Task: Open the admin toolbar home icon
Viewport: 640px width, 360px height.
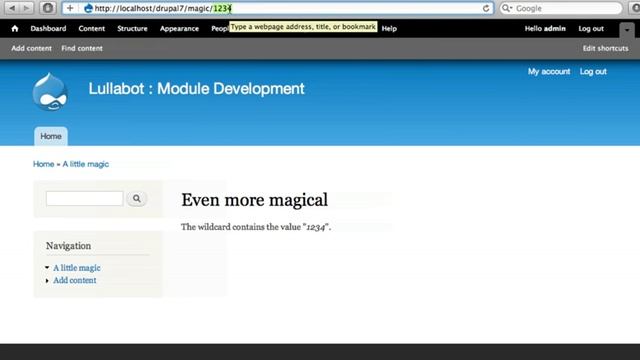Action: coord(15,29)
